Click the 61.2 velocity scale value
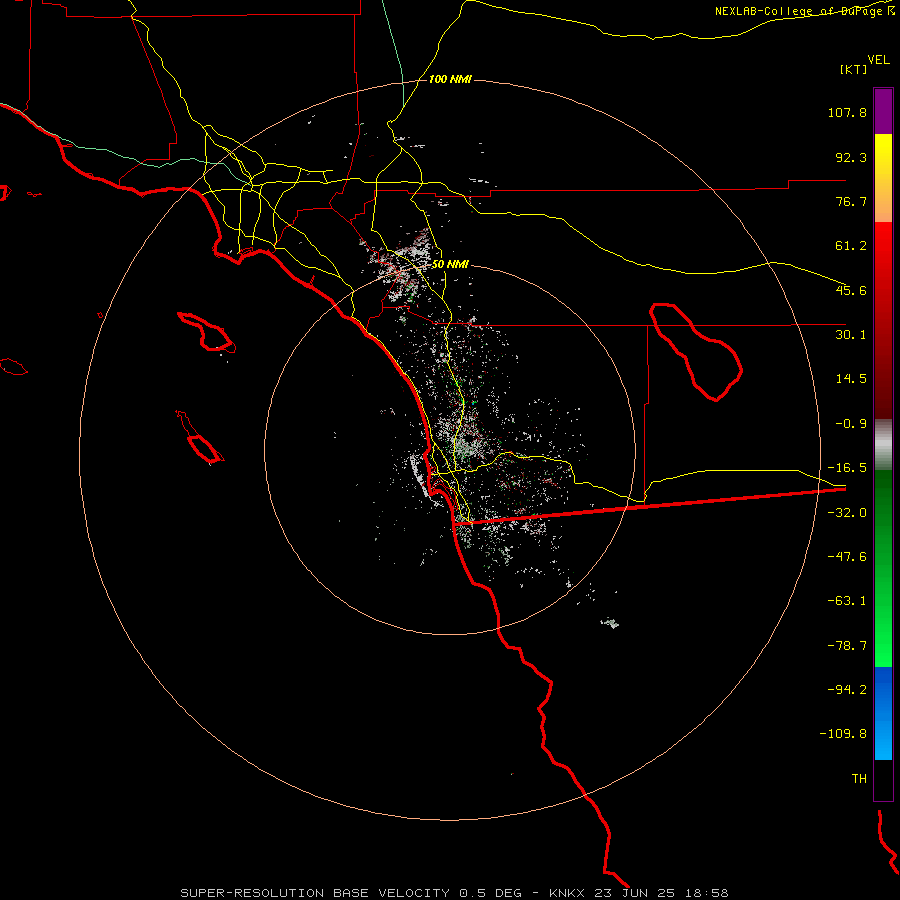The image size is (900, 900). tap(851, 246)
